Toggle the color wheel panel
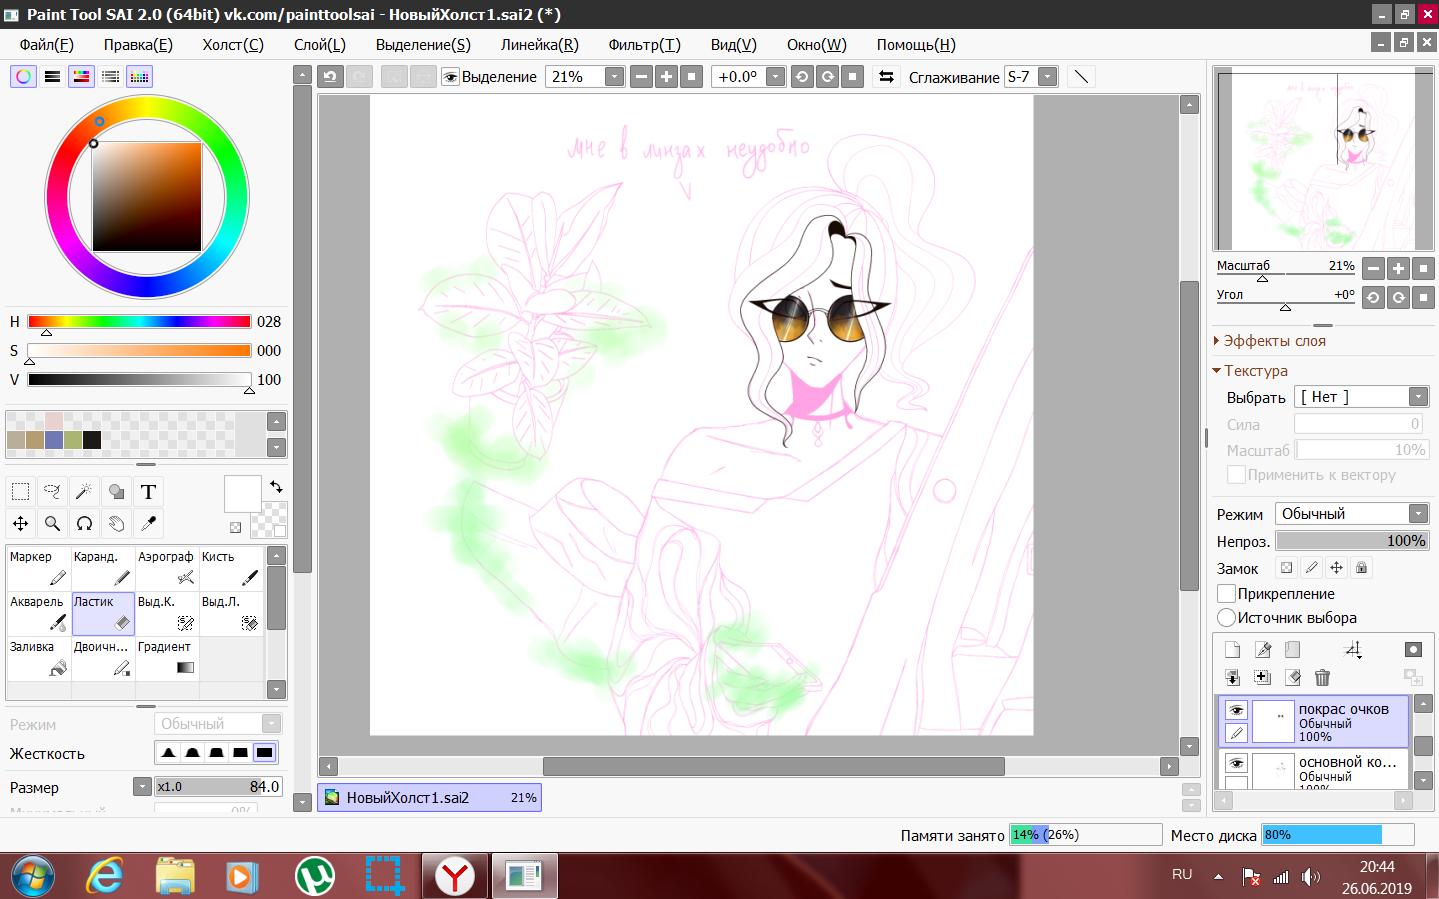The width and height of the screenshot is (1439, 899). (23, 76)
